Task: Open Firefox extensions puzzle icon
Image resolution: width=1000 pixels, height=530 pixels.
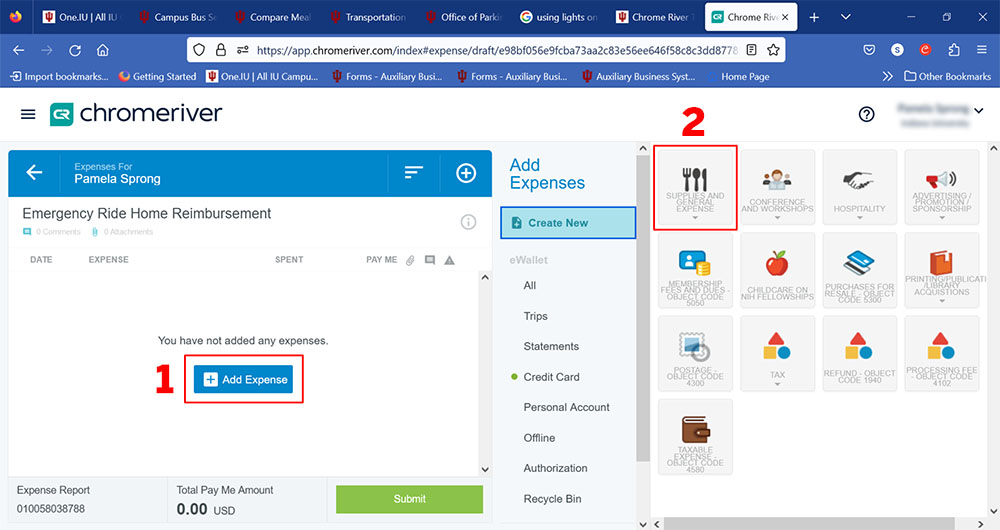Action: pyautogui.click(x=953, y=50)
